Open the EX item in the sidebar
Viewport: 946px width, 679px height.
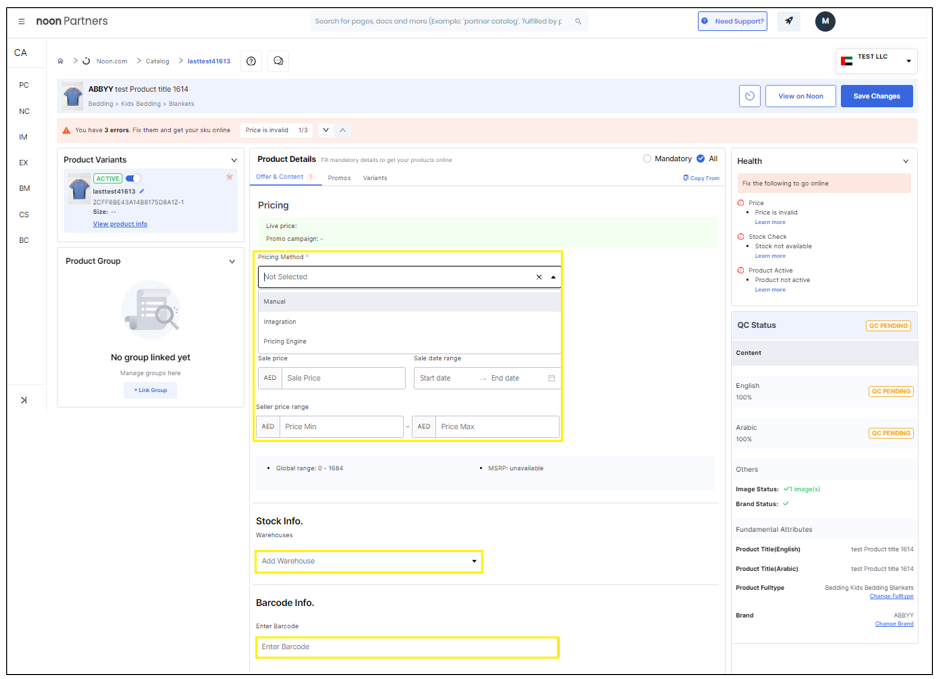[x=24, y=162]
